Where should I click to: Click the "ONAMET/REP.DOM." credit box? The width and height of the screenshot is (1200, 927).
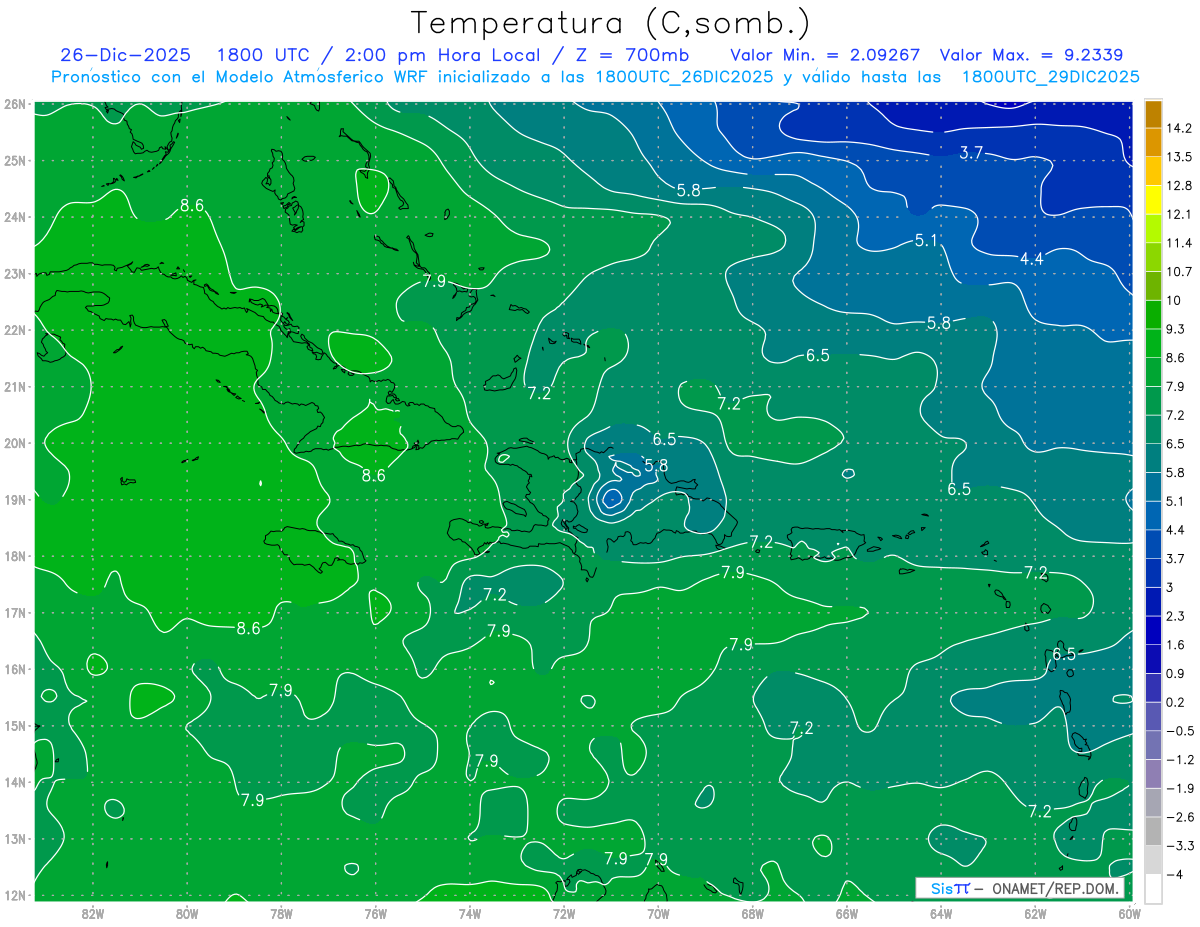[x=1020, y=888]
